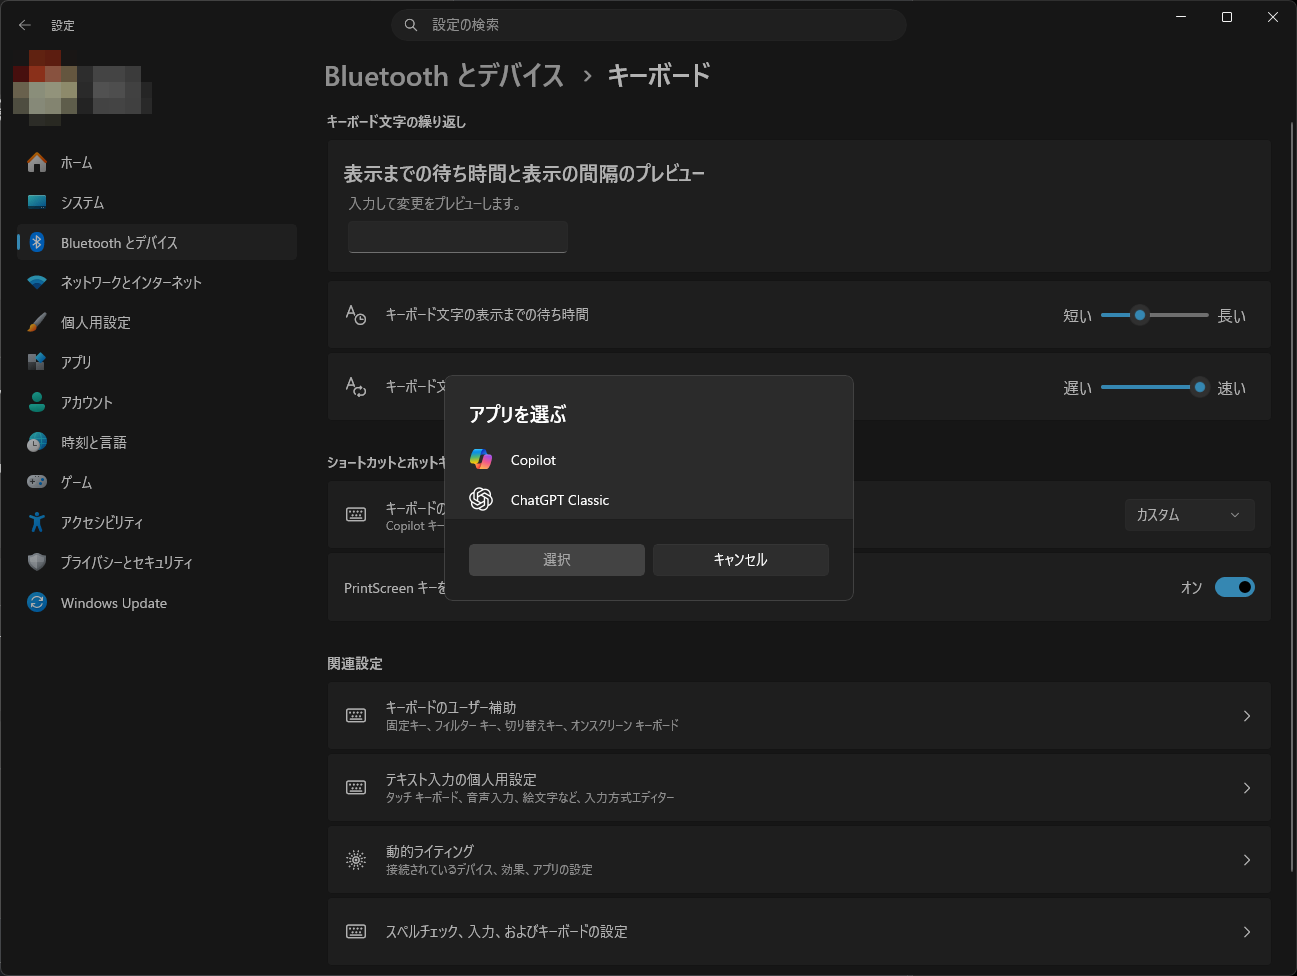
Task: Select アクセシビリティ in the sidebar
Action: pos(157,522)
